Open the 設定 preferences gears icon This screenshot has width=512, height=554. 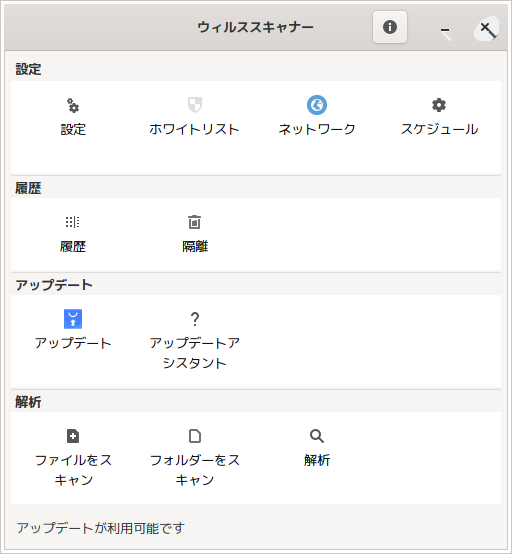click(73, 105)
